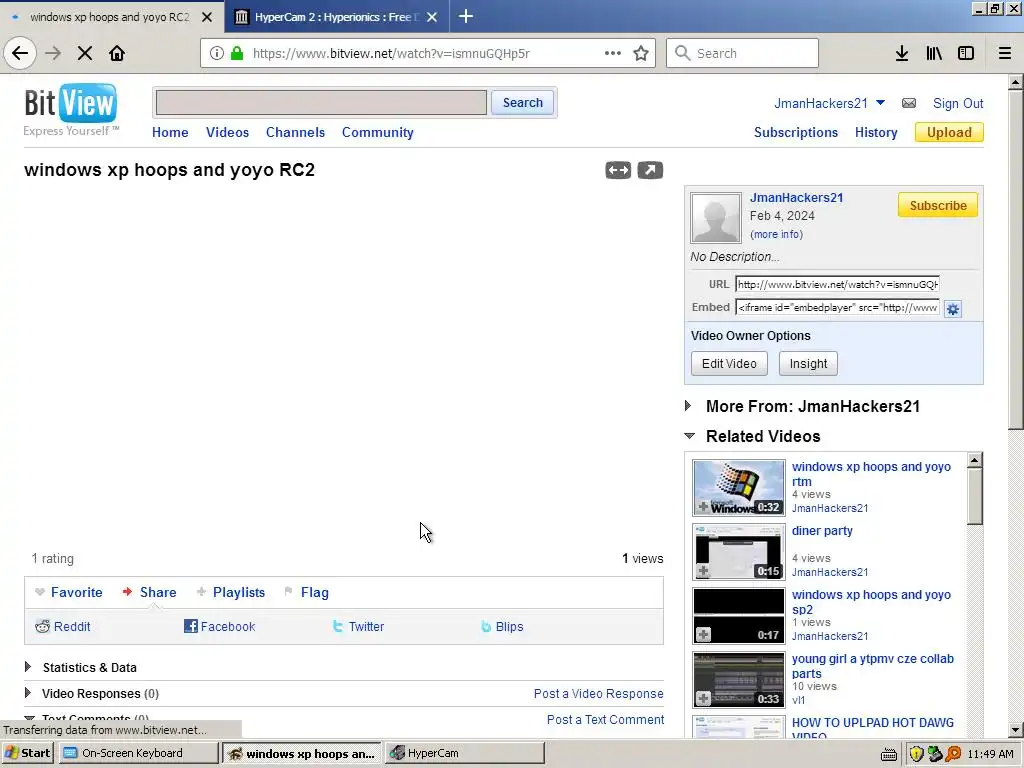
Task: Switch to HyperCam taskbar window
Action: point(464,753)
